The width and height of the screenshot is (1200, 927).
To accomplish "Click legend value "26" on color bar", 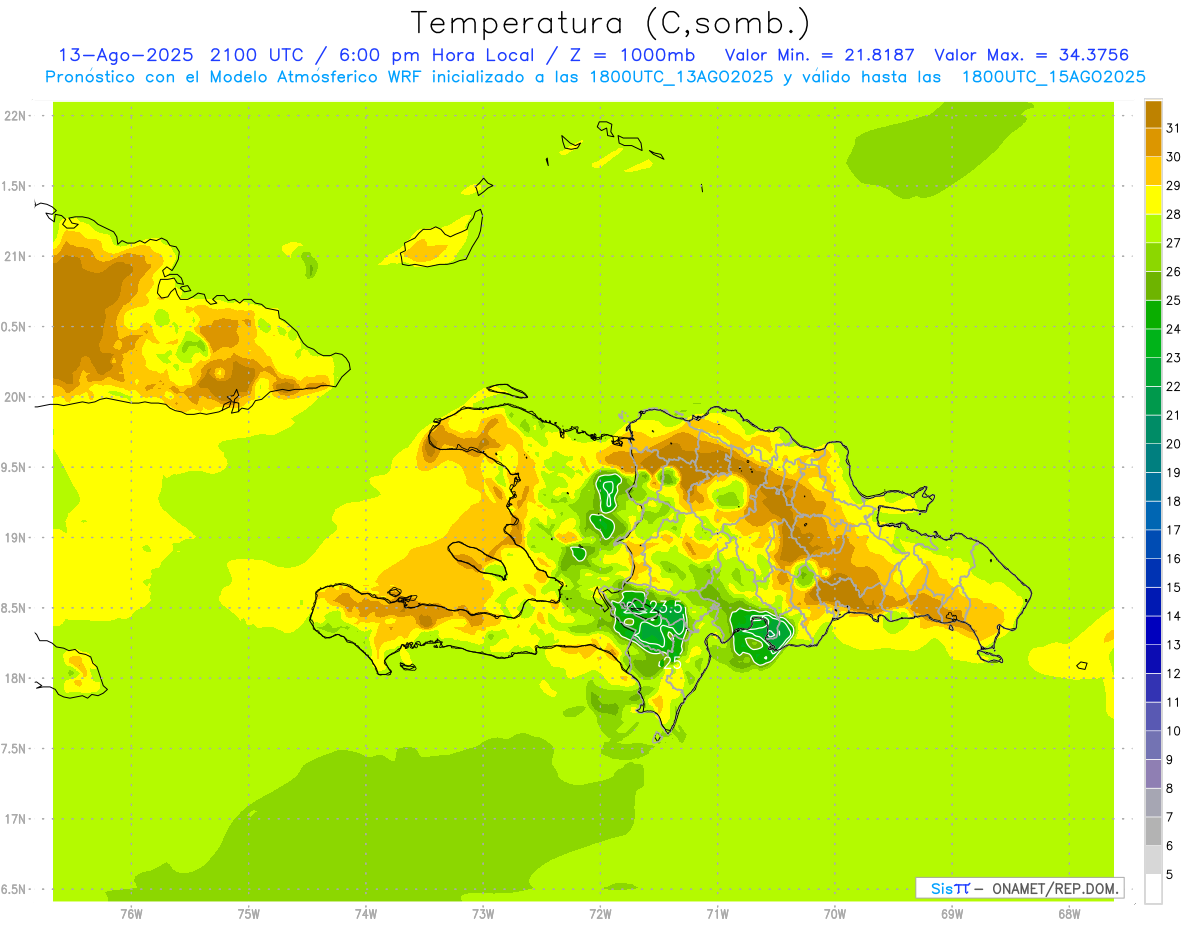I will tap(1174, 271).
